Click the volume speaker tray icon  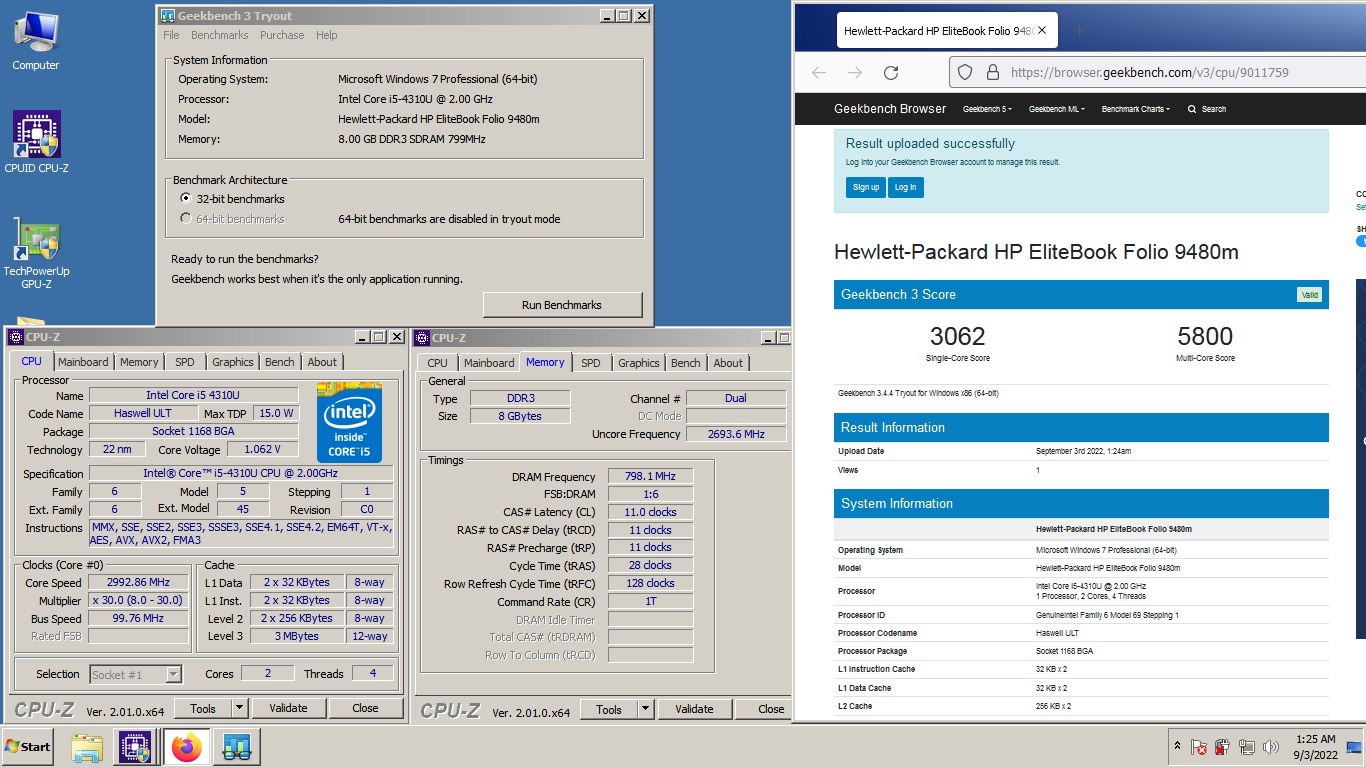1271,747
